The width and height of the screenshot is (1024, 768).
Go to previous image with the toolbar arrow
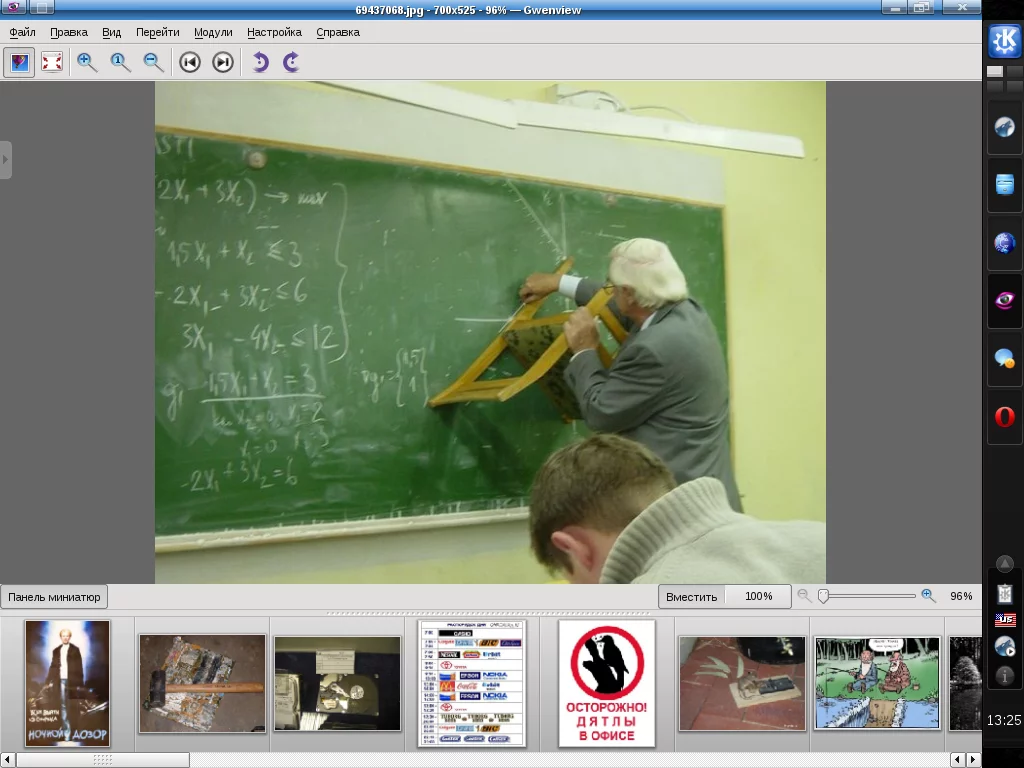pyautogui.click(x=189, y=62)
